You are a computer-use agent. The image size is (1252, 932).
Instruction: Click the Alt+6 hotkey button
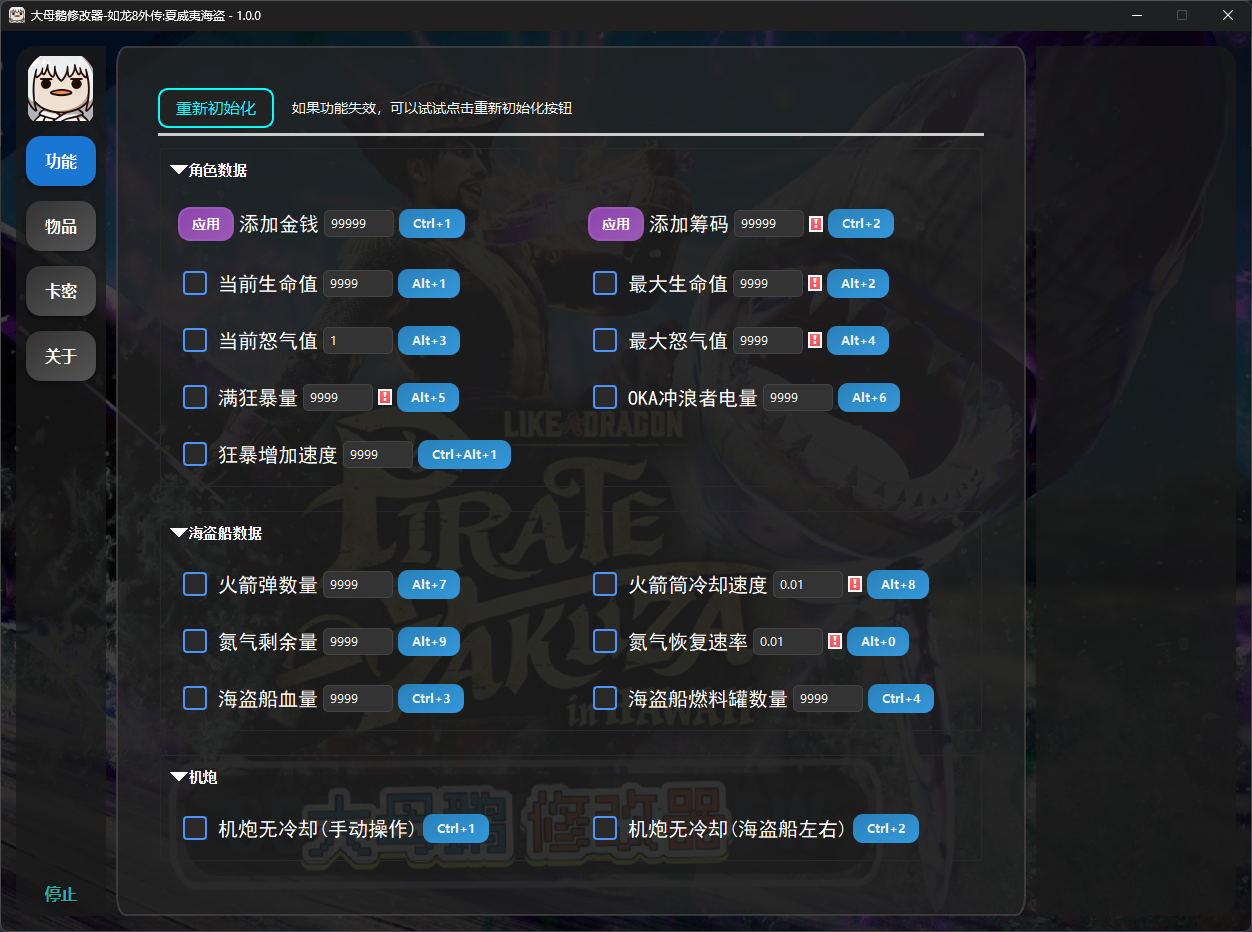869,397
